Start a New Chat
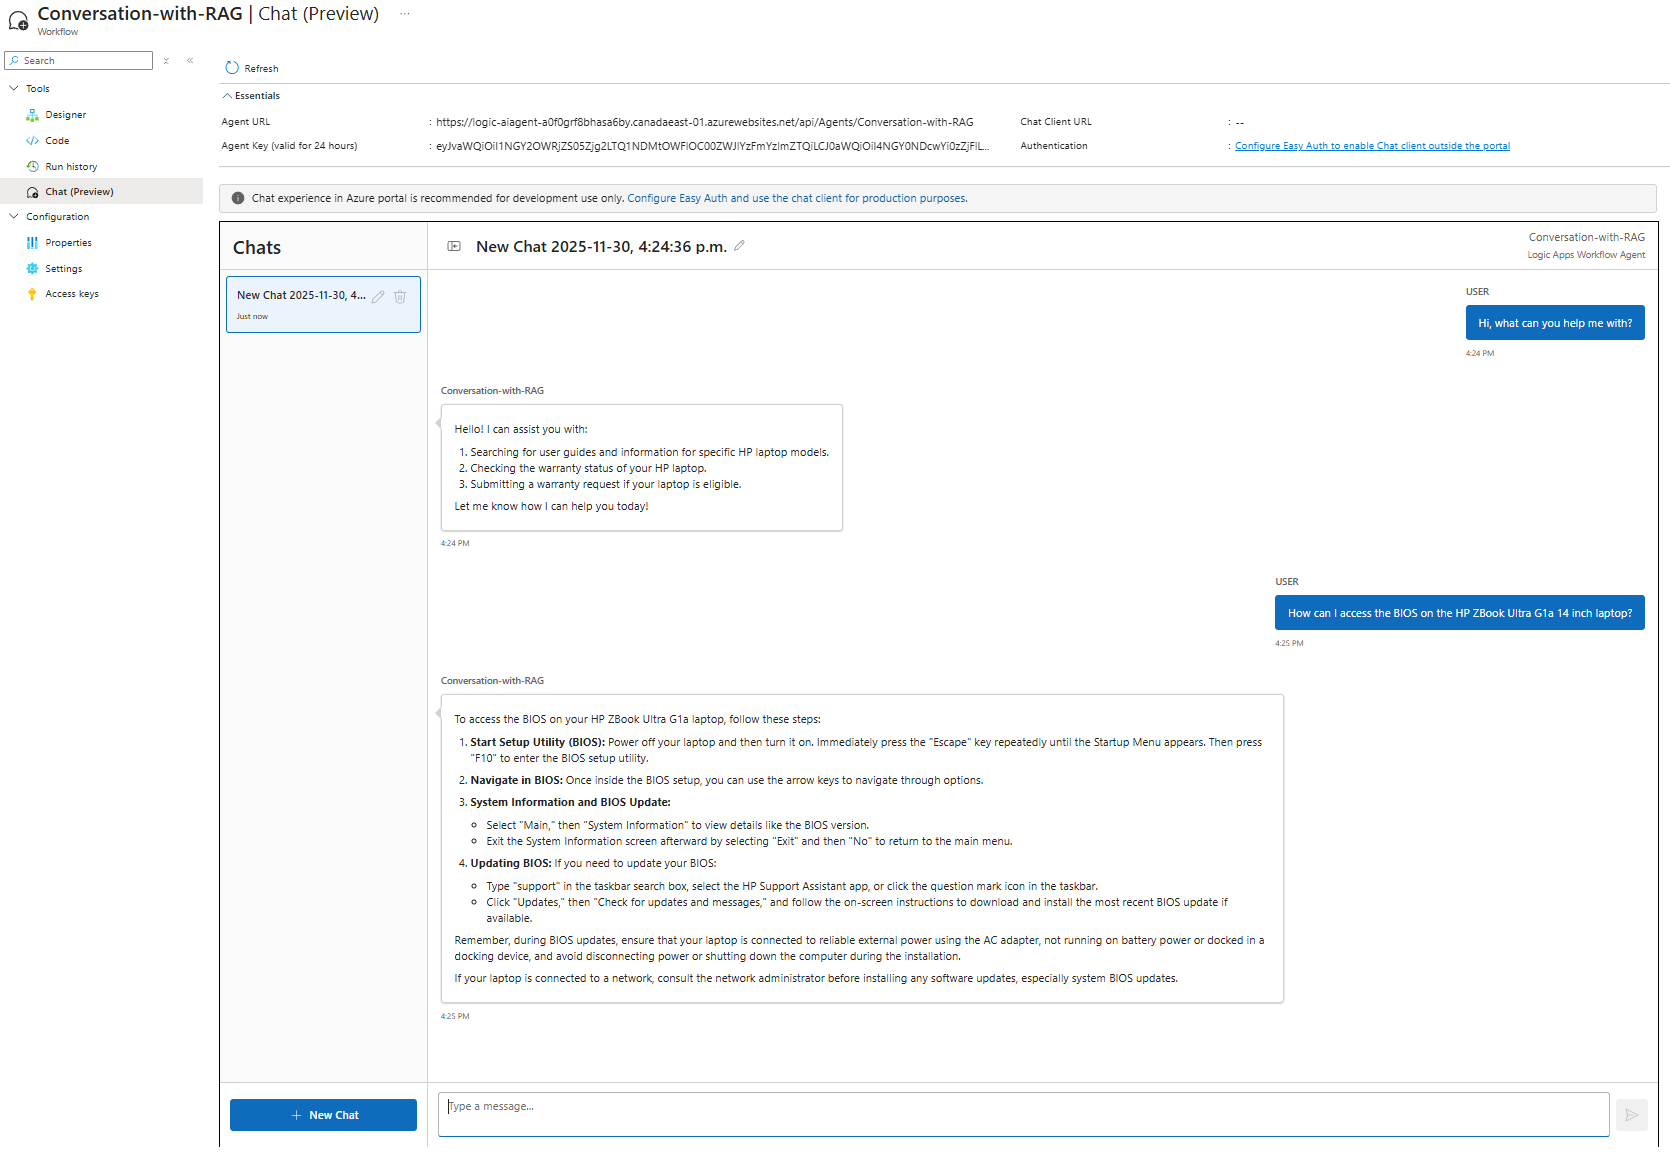 (x=323, y=1115)
